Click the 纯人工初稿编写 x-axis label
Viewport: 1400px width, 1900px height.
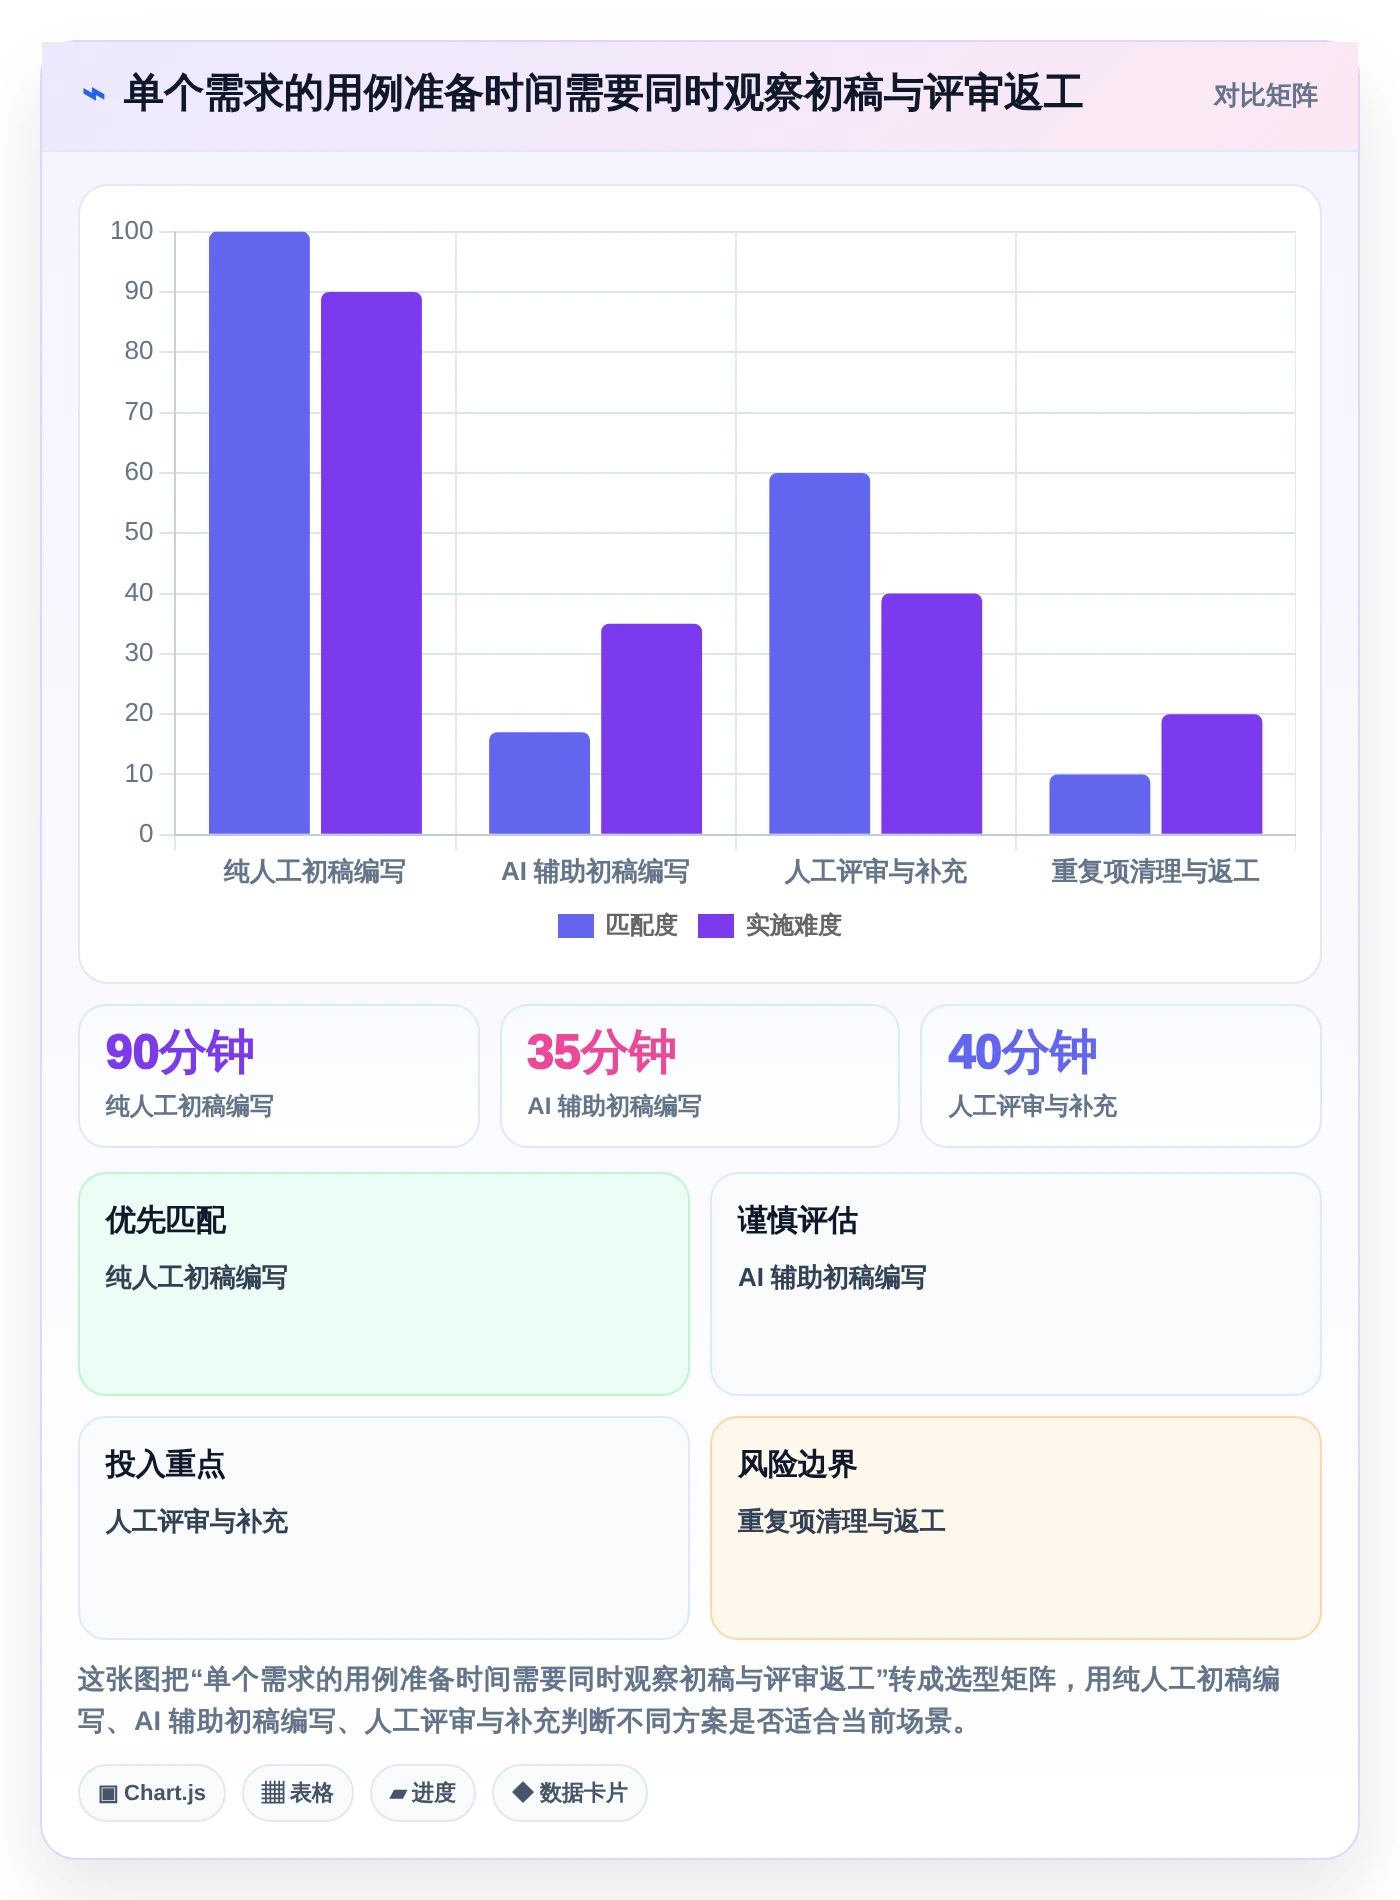(x=314, y=872)
